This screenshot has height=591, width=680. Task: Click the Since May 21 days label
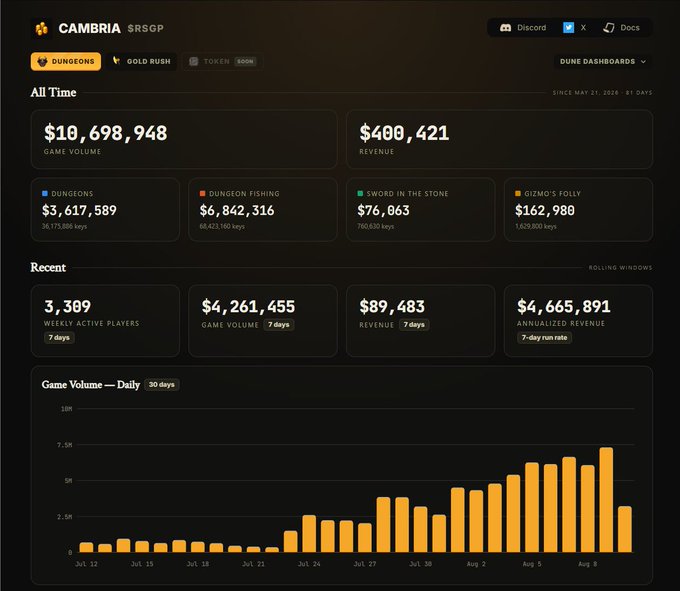tap(602, 92)
